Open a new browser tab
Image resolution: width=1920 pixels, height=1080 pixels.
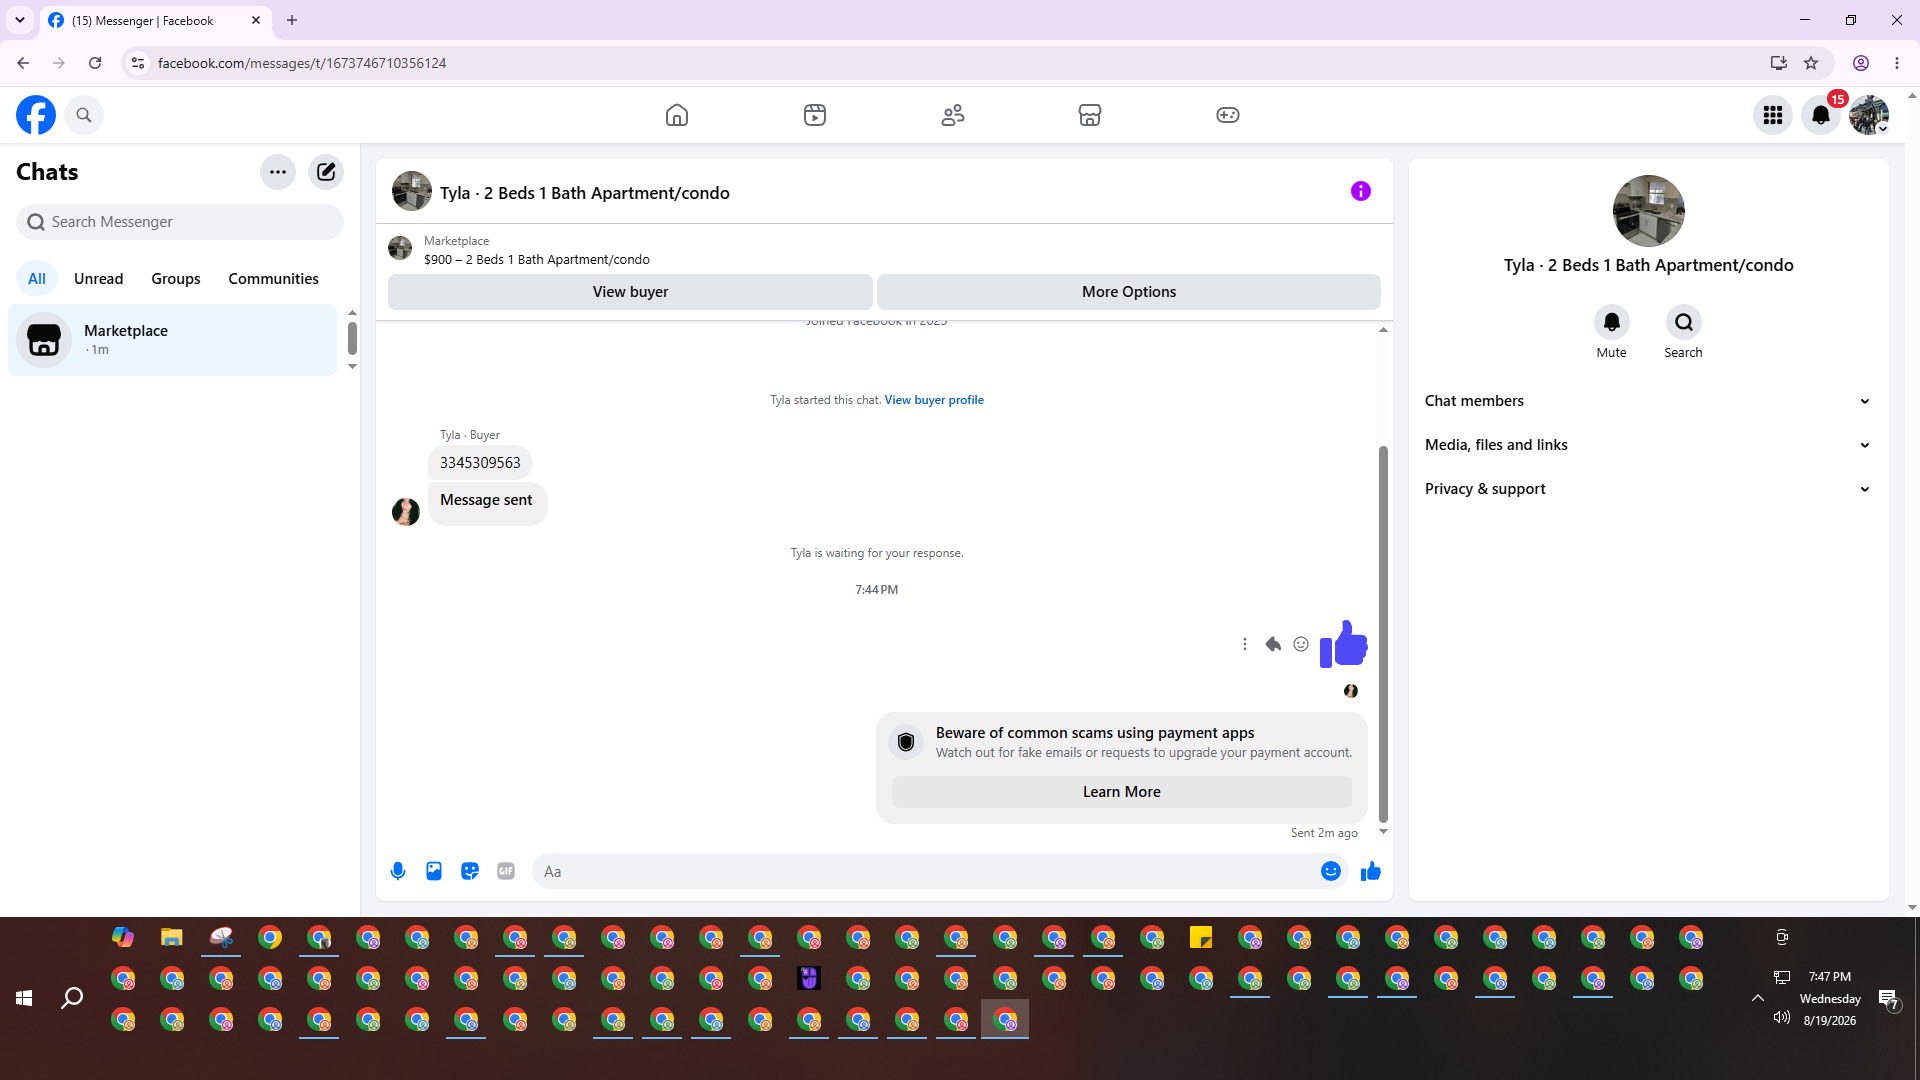click(292, 20)
